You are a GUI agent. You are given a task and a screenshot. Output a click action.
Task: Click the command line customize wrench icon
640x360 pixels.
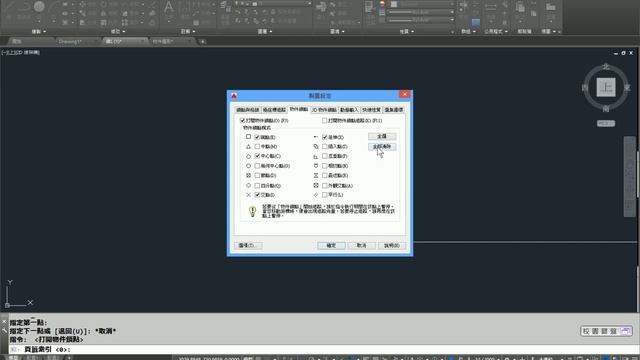tap(4, 330)
